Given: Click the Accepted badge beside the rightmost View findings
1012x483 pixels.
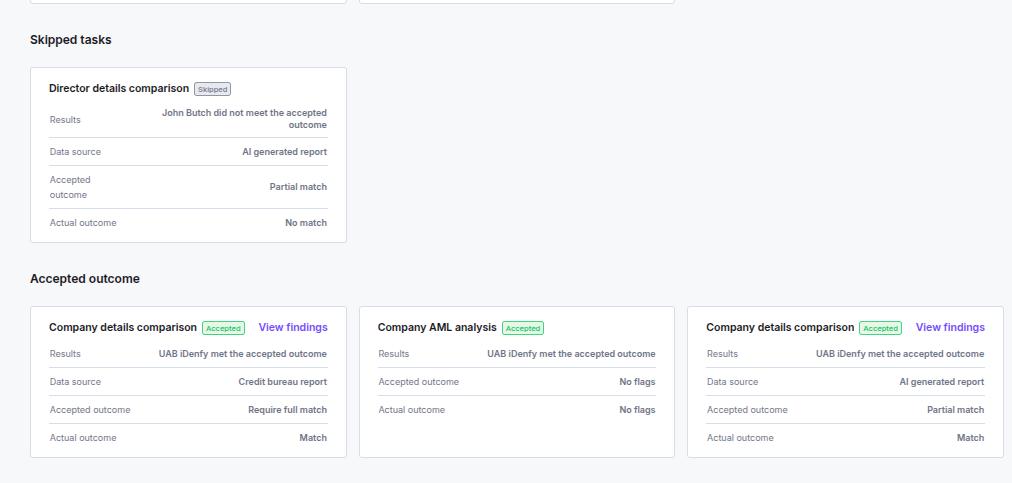Looking at the screenshot, I should [880, 328].
